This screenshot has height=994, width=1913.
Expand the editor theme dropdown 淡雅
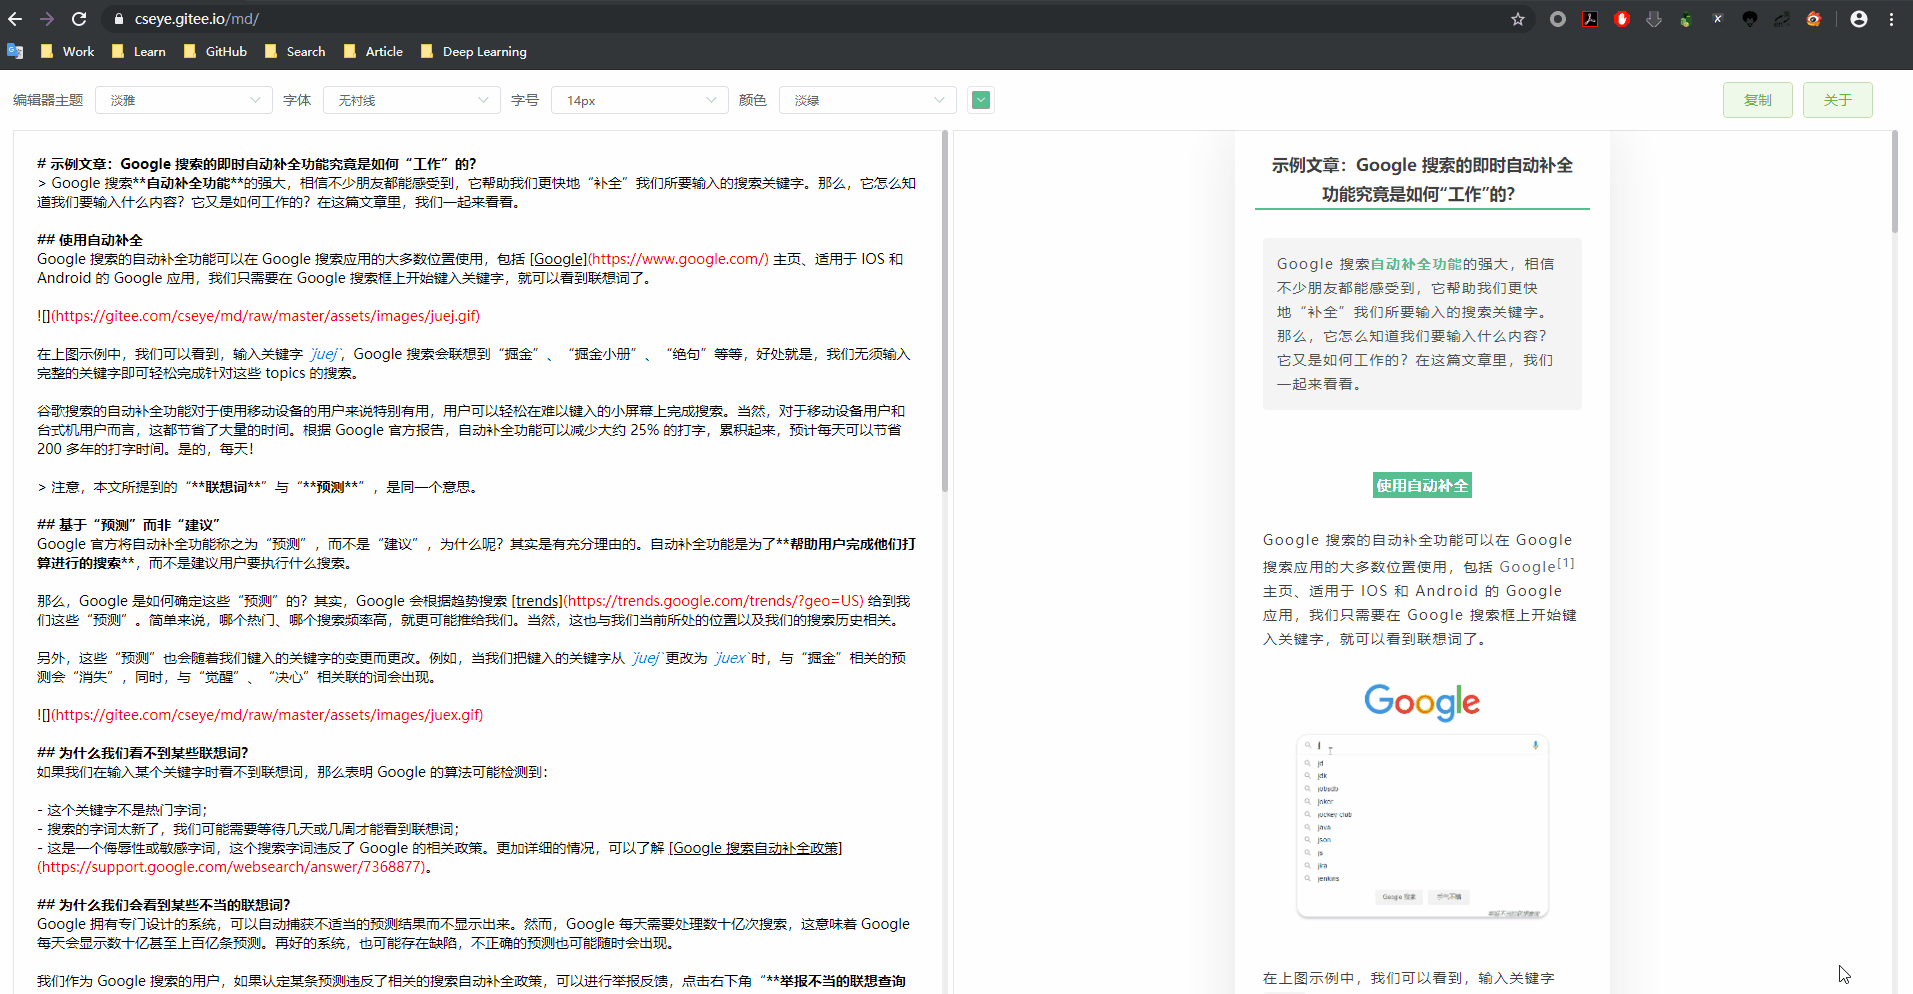(184, 100)
